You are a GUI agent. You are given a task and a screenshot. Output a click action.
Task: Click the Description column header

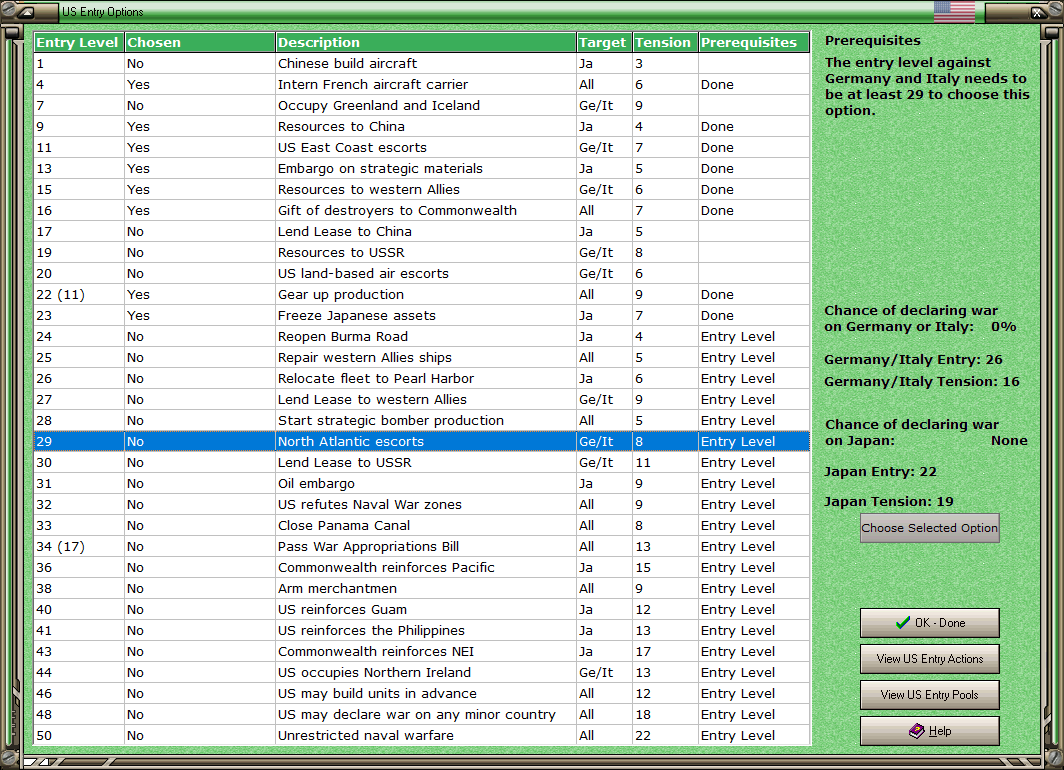tap(426, 42)
